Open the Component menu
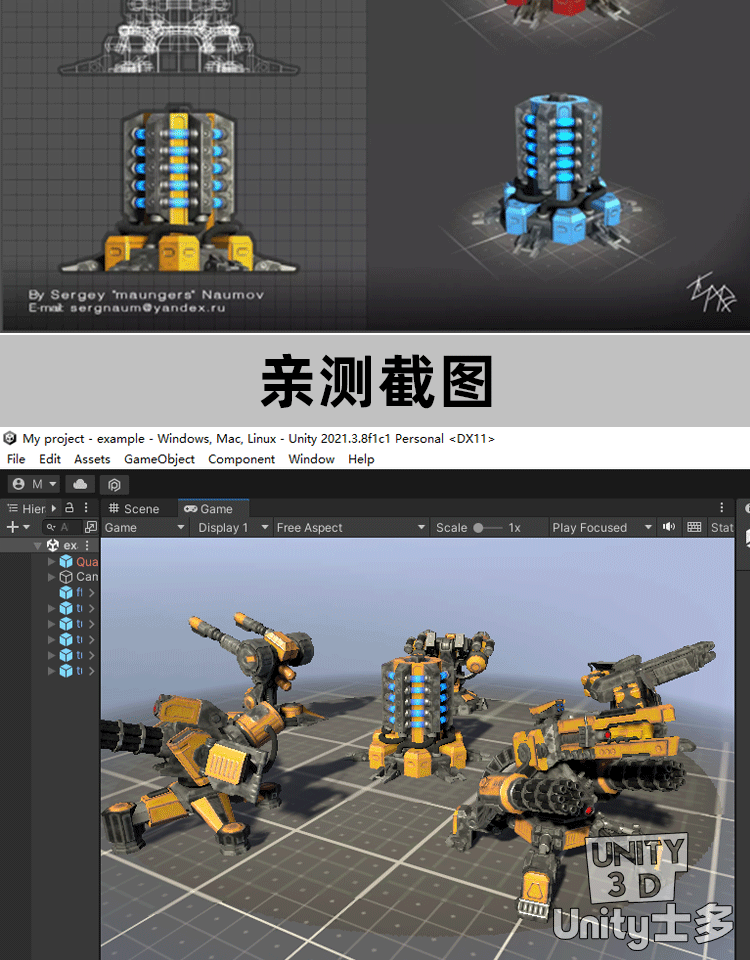The height and width of the screenshot is (960, 750). (x=241, y=459)
